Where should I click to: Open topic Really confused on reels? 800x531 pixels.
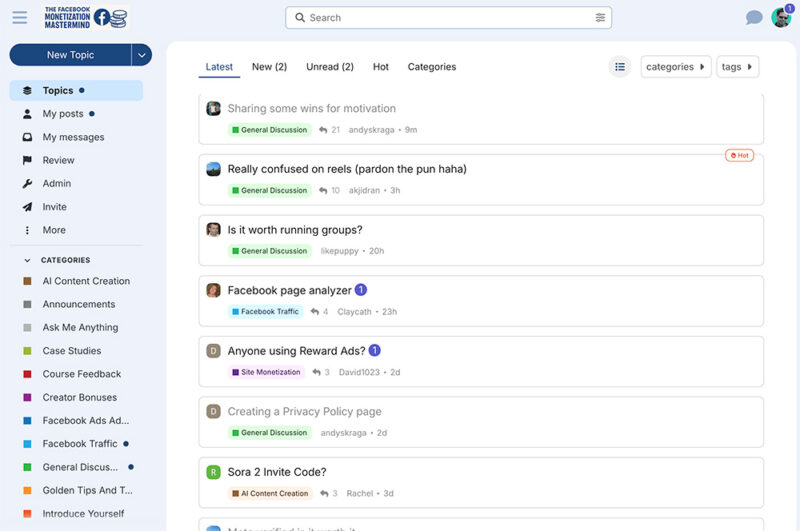347,169
